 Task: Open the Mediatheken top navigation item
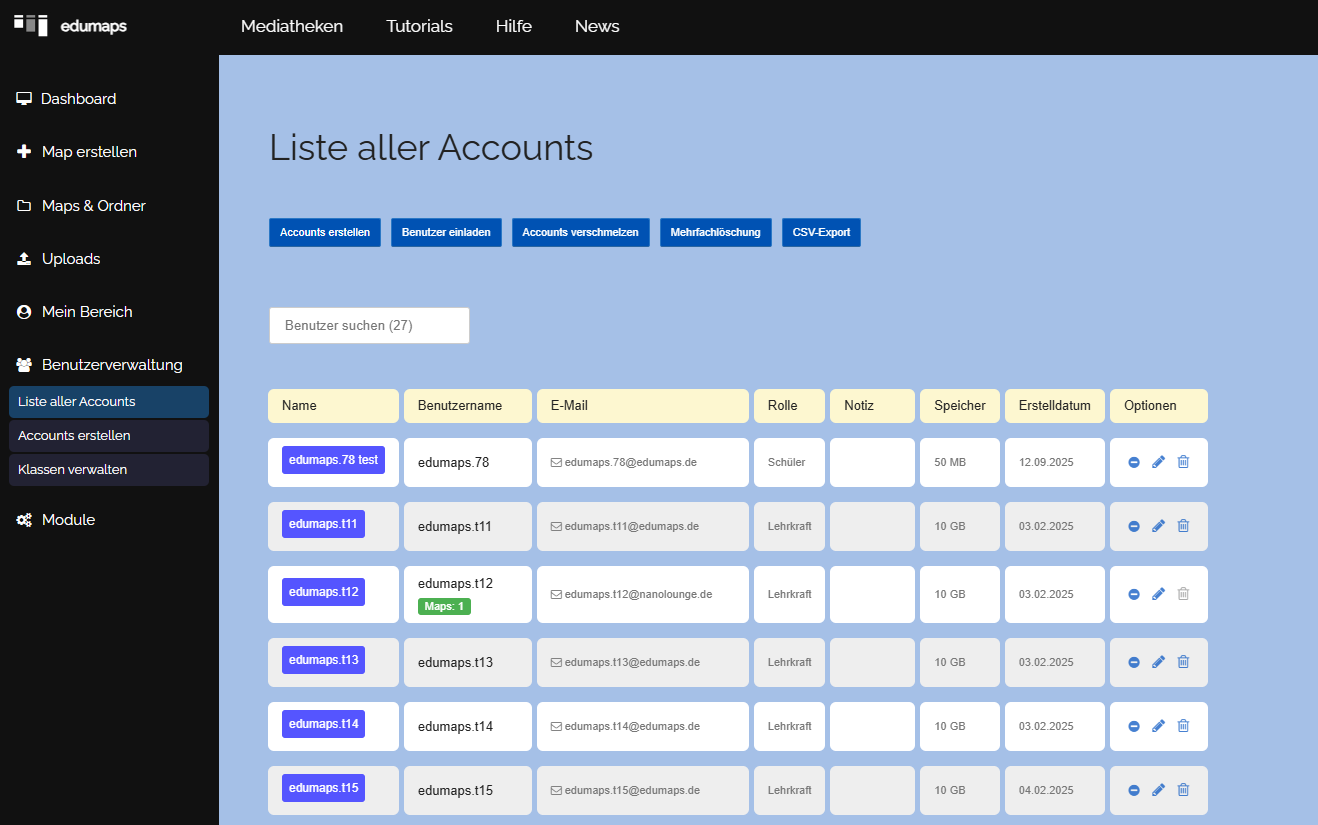pyautogui.click(x=292, y=27)
